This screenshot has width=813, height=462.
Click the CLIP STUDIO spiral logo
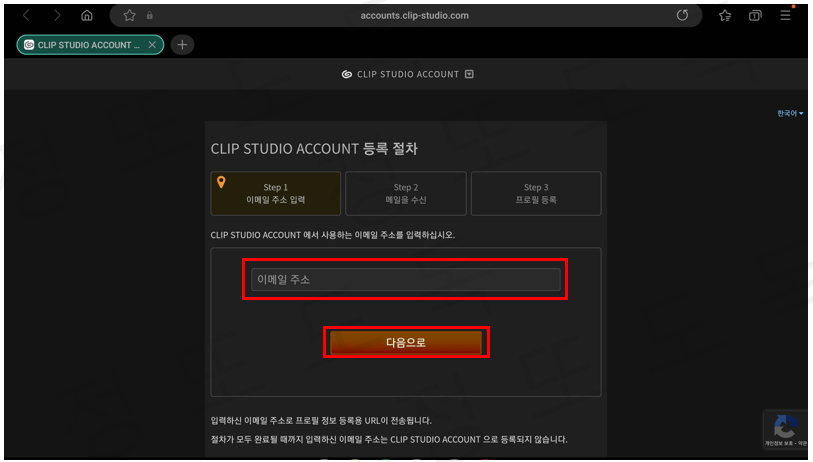(x=347, y=74)
